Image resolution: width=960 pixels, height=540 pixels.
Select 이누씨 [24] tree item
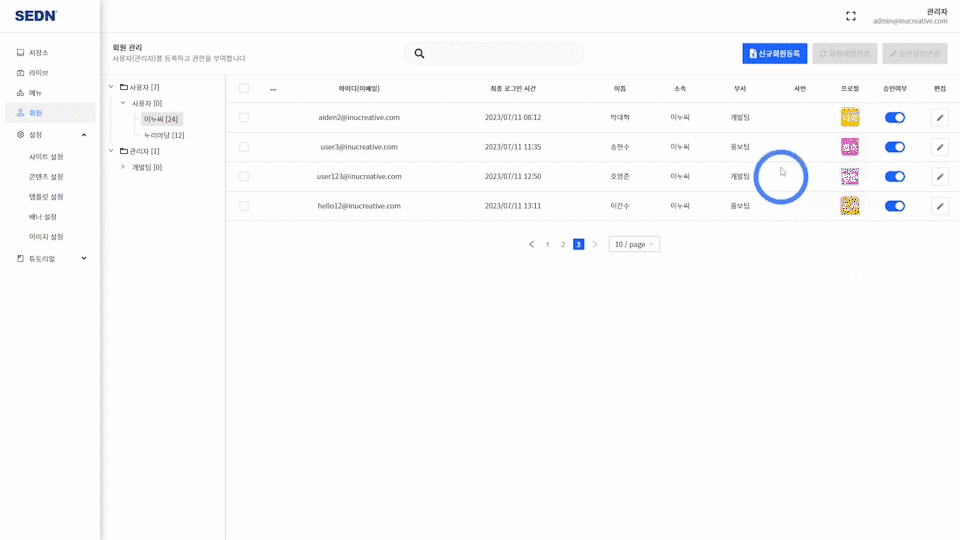click(161, 119)
